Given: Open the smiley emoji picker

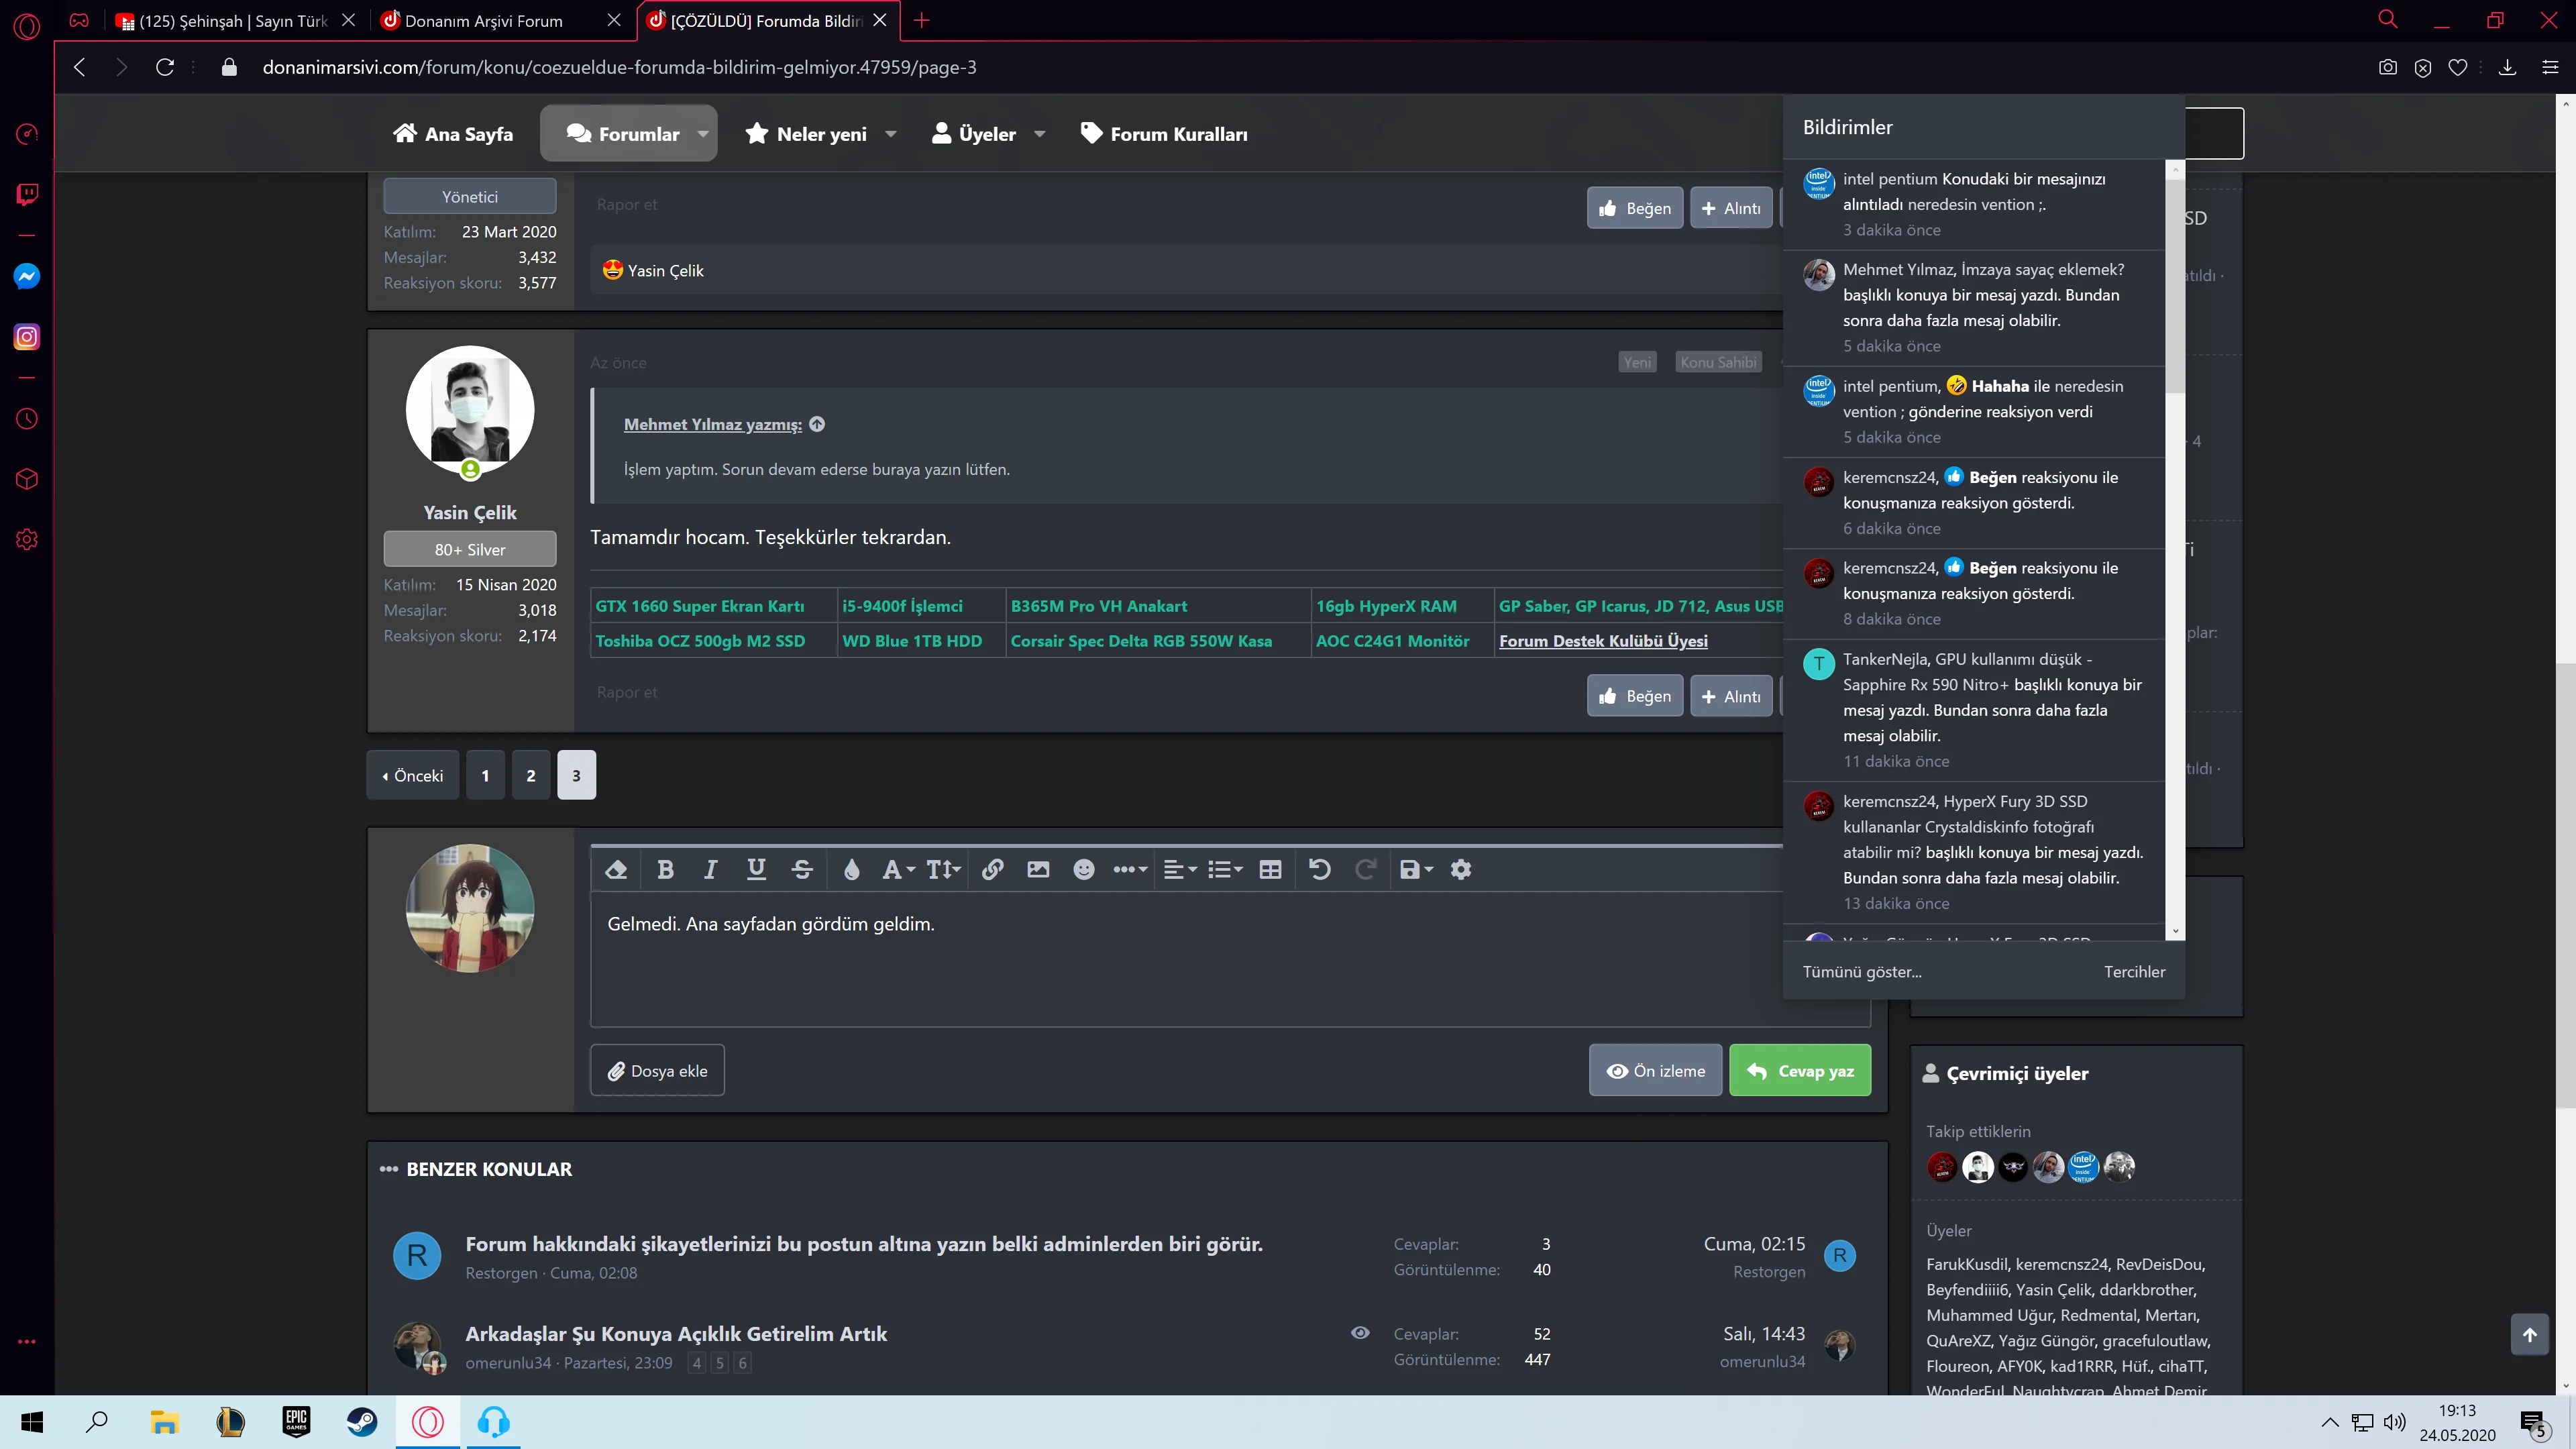Looking at the screenshot, I should [x=1083, y=869].
